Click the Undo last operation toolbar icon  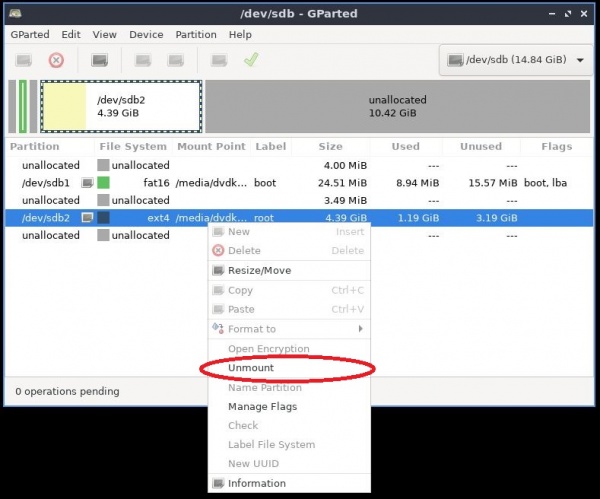click(219, 60)
